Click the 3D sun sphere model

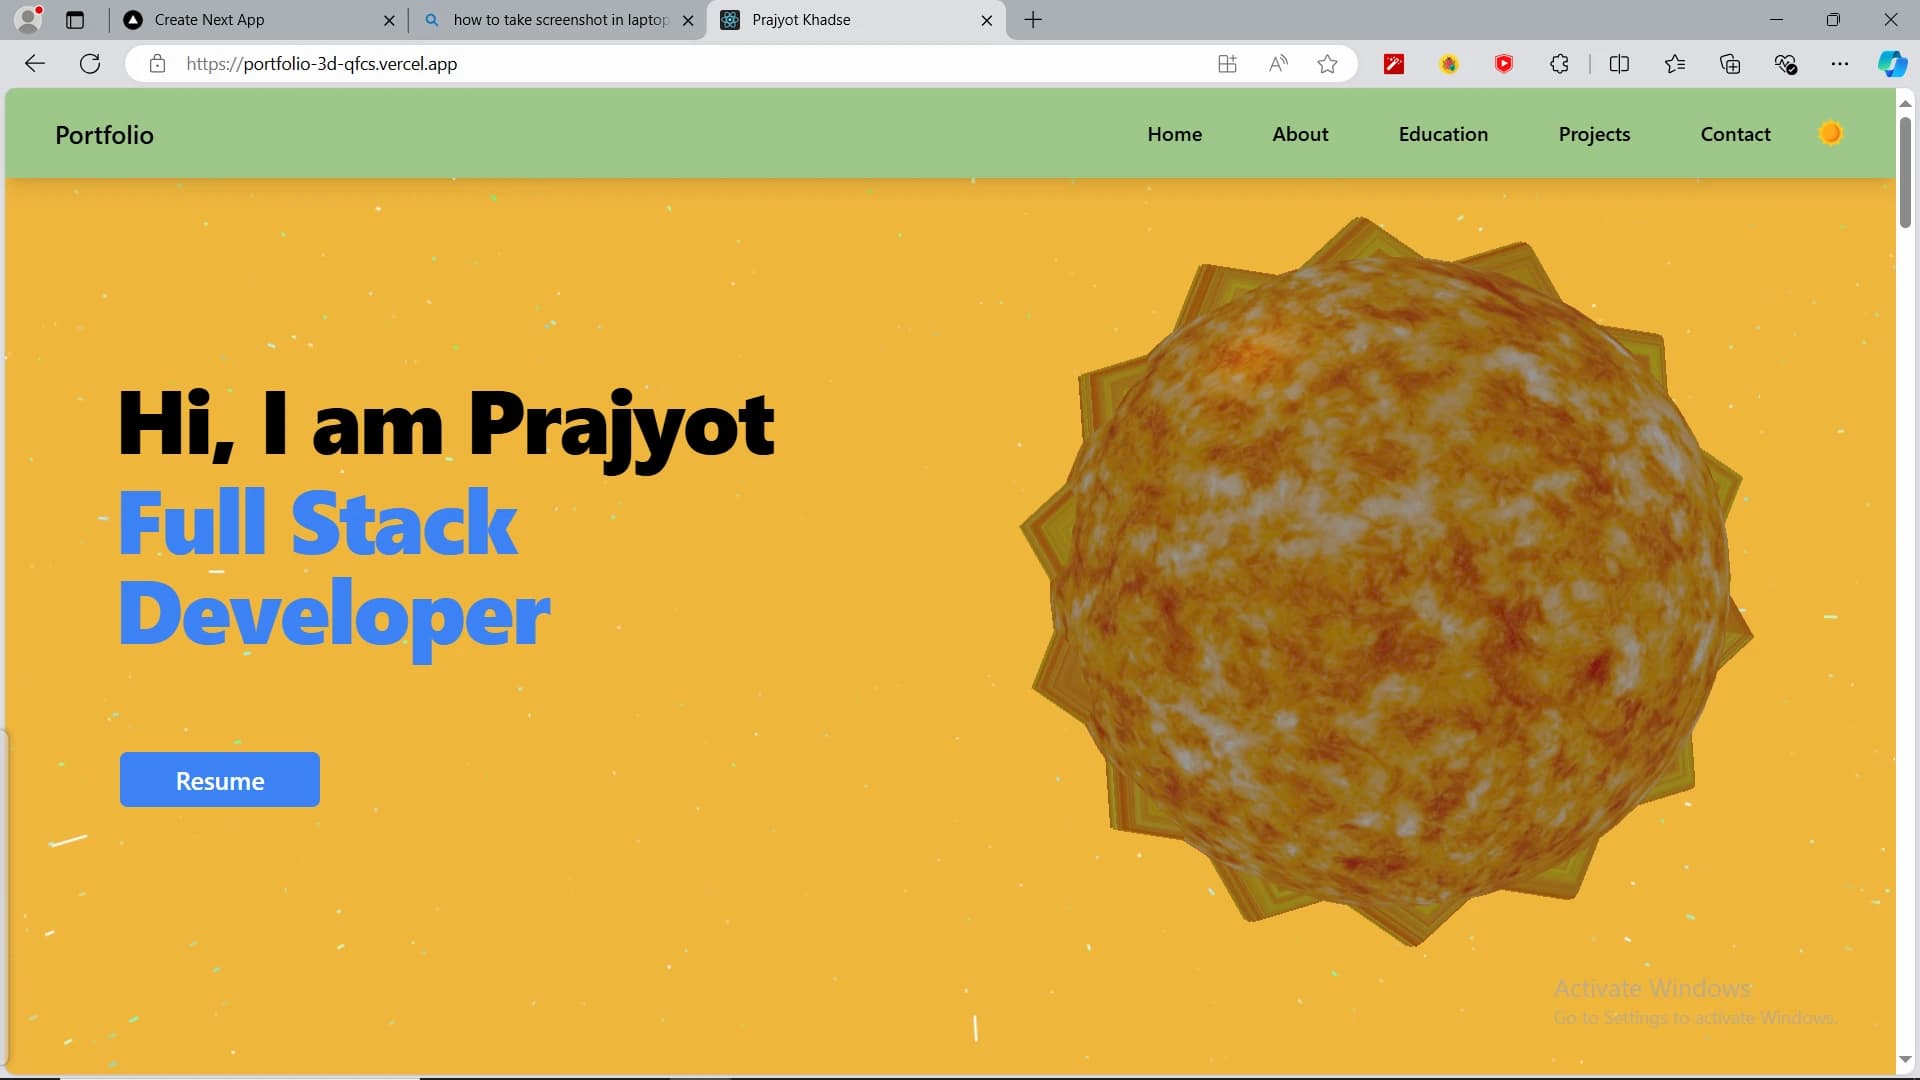coord(1388,580)
